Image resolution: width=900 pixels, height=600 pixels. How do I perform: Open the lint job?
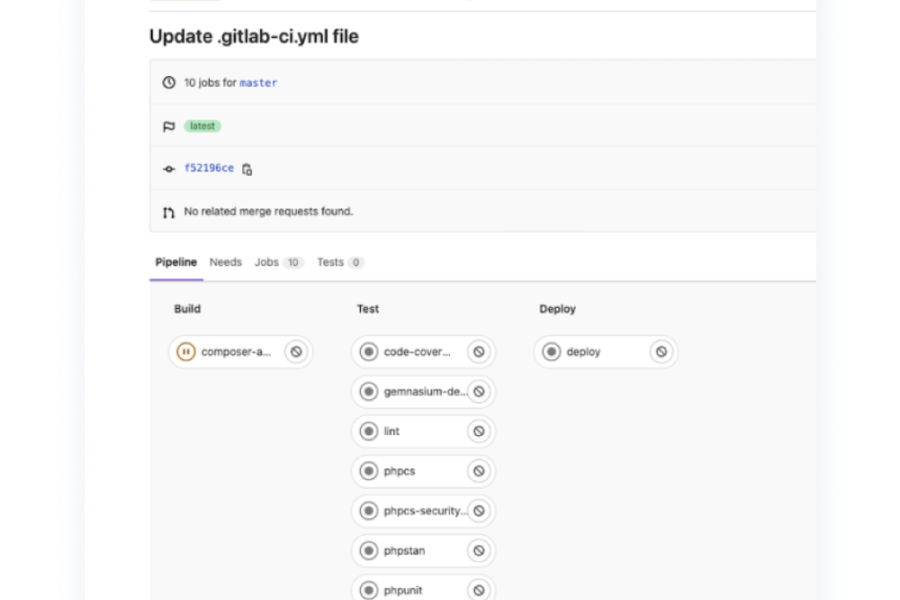391,431
